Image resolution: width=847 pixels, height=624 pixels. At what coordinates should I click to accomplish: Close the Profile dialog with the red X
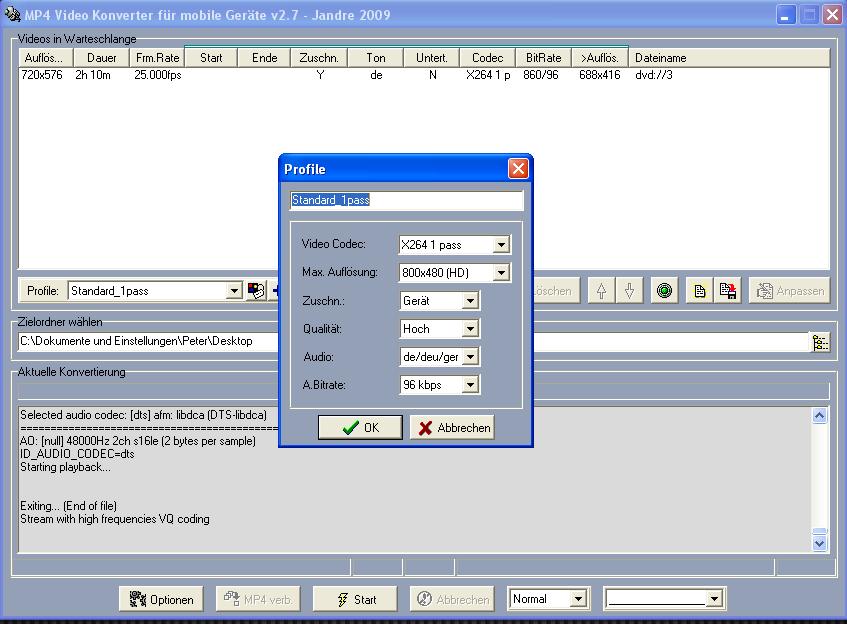pyautogui.click(x=518, y=169)
